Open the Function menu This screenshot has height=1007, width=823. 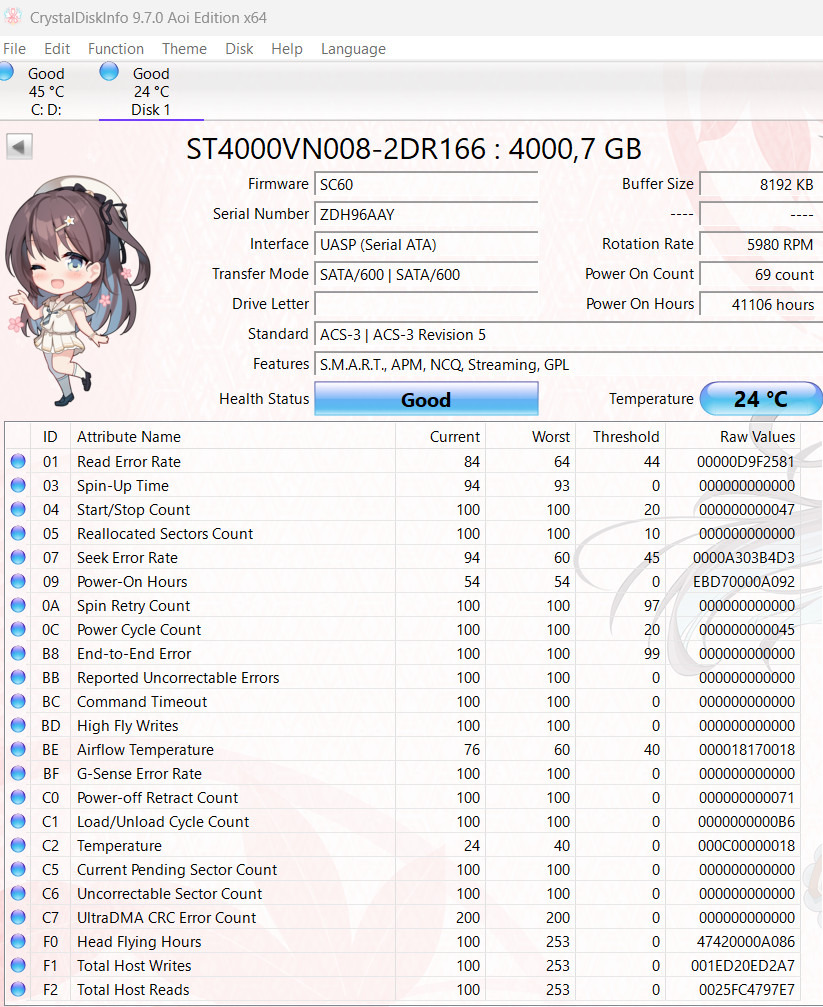click(115, 48)
